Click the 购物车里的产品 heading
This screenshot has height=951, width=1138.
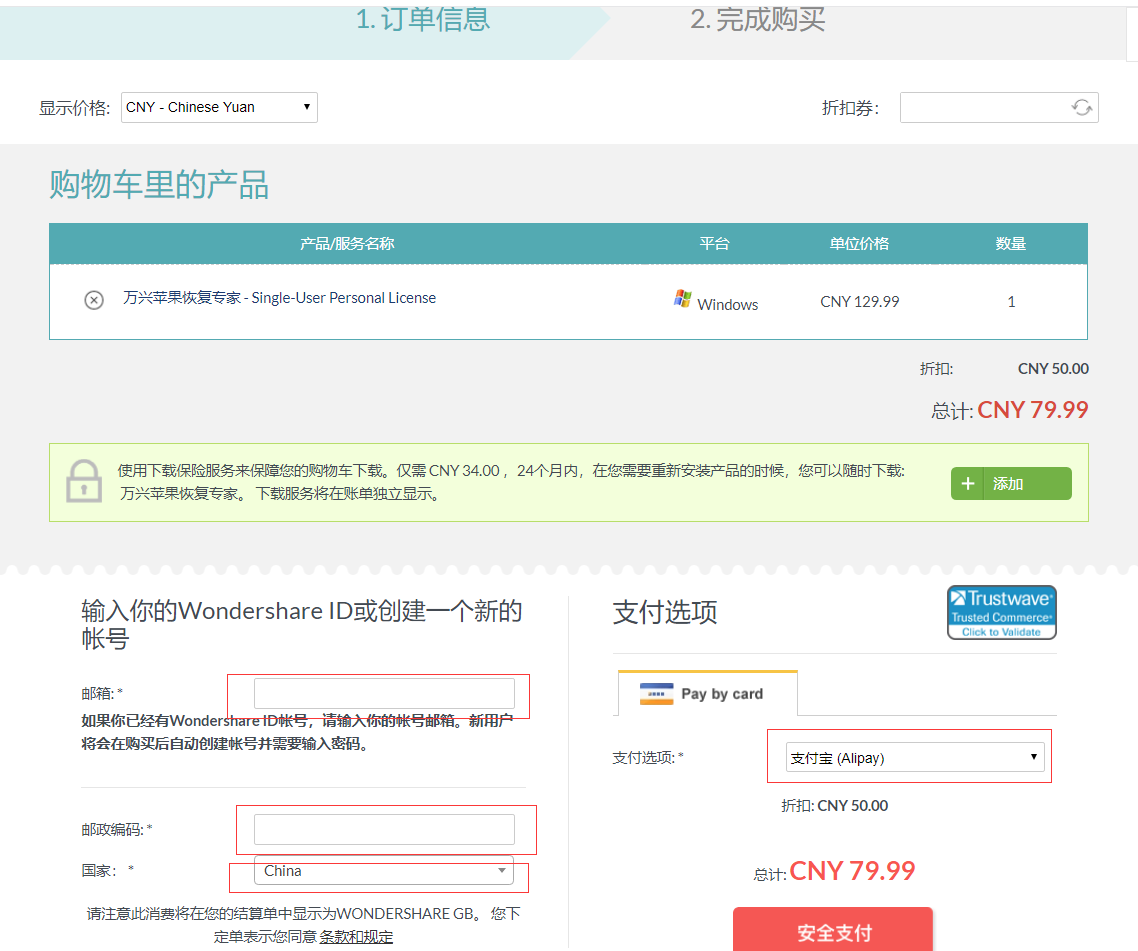(159, 184)
